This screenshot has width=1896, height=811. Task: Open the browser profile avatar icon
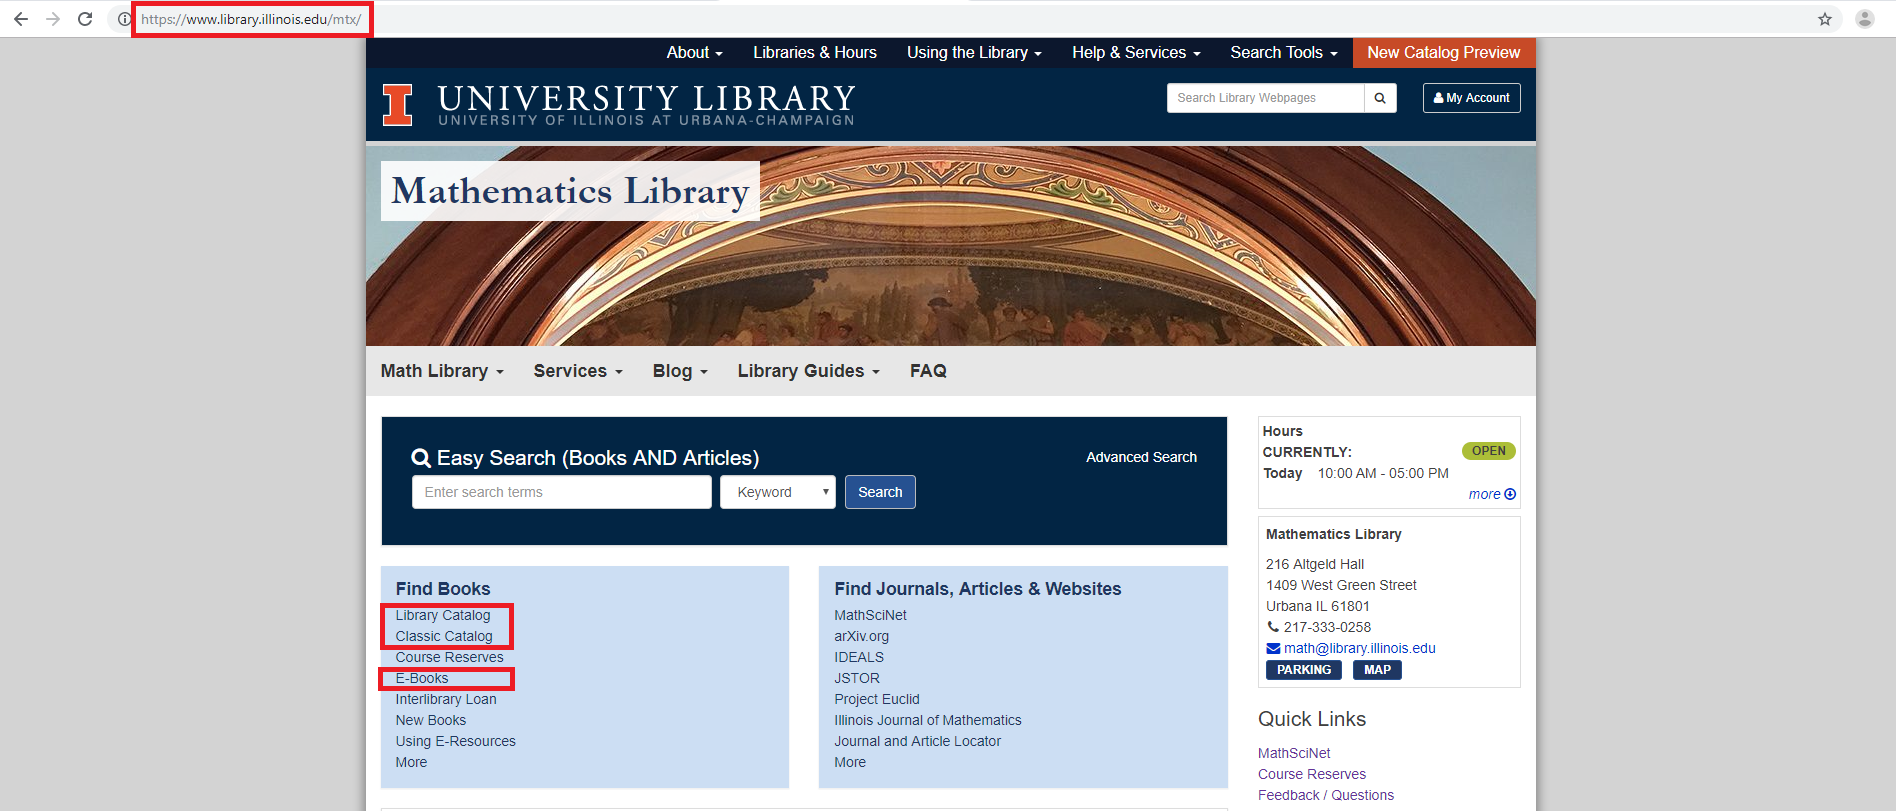point(1865,19)
